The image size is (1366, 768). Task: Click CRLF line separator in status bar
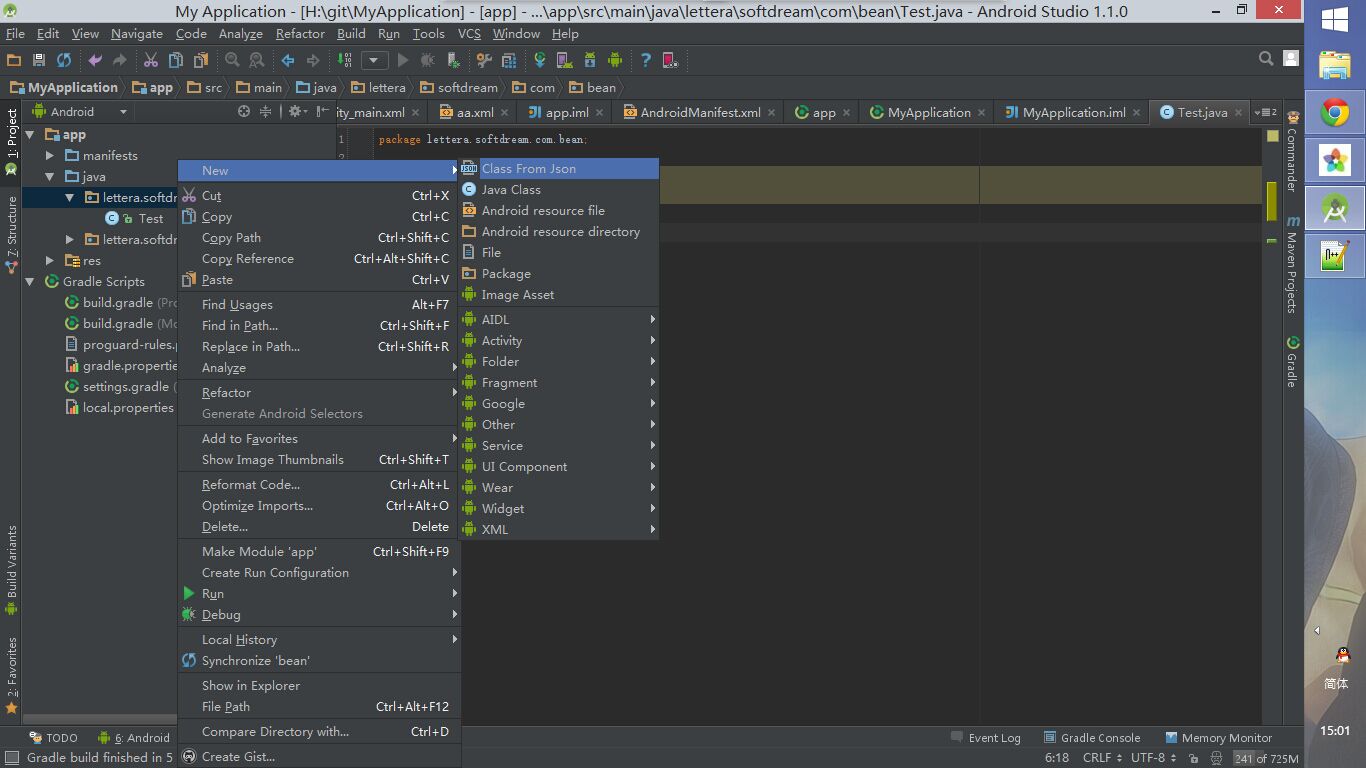(x=1103, y=758)
